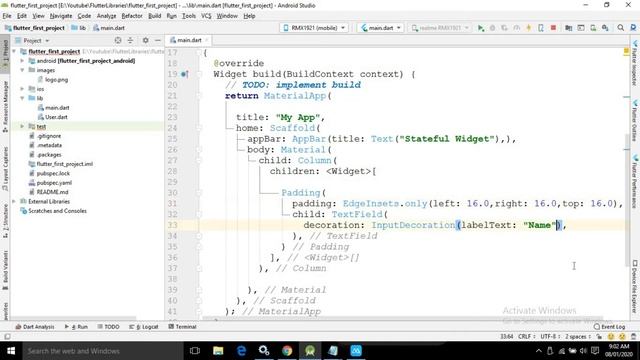Select User.dart in the project tree
This screenshot has width=640, height=360.
click(x=56, y=117)
